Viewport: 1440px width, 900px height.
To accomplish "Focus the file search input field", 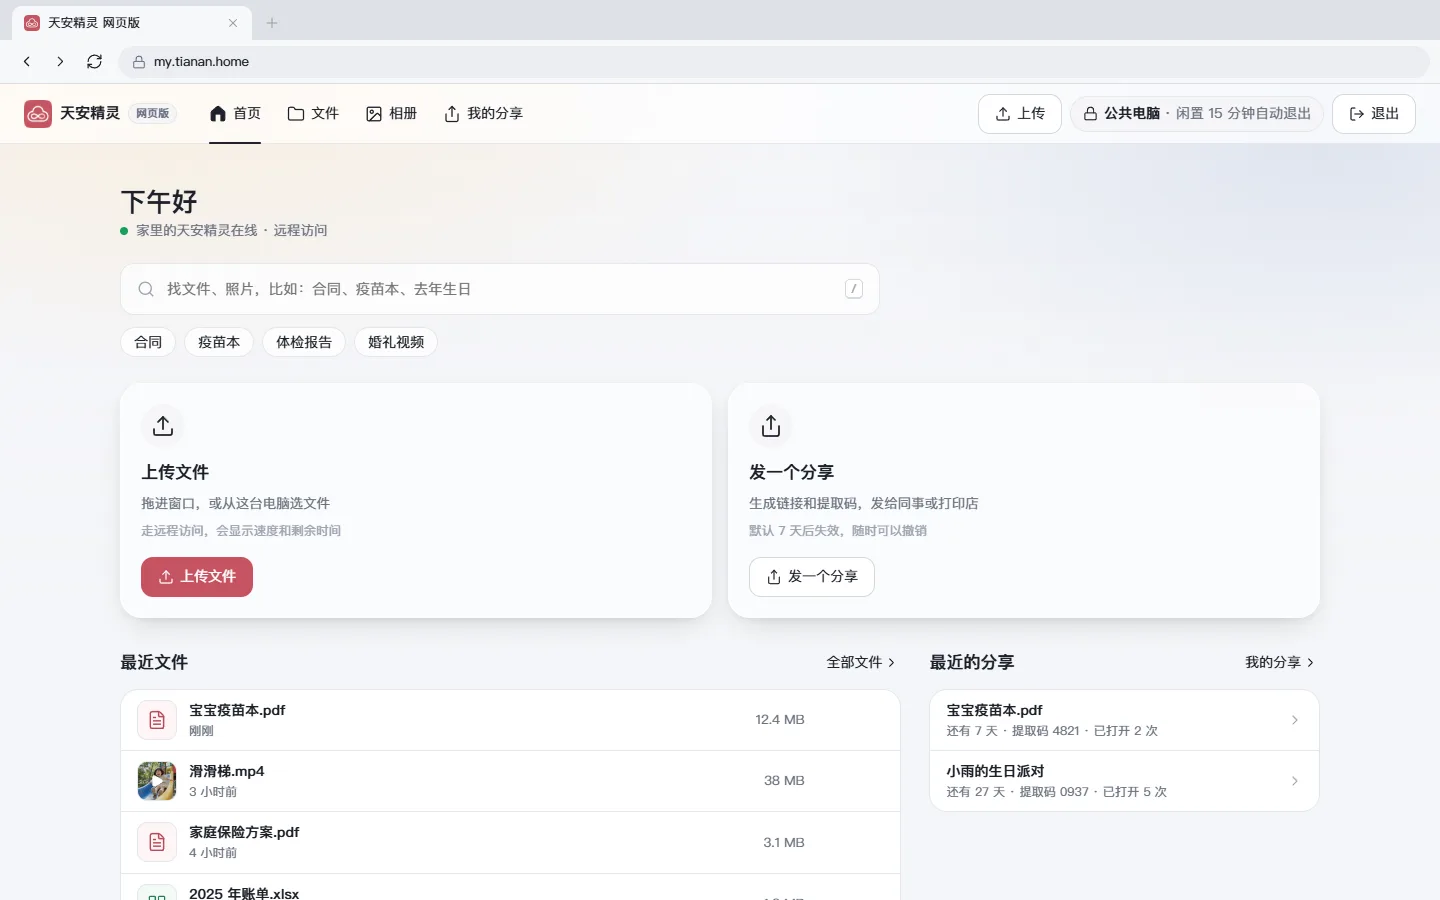I will click(500, 289).
